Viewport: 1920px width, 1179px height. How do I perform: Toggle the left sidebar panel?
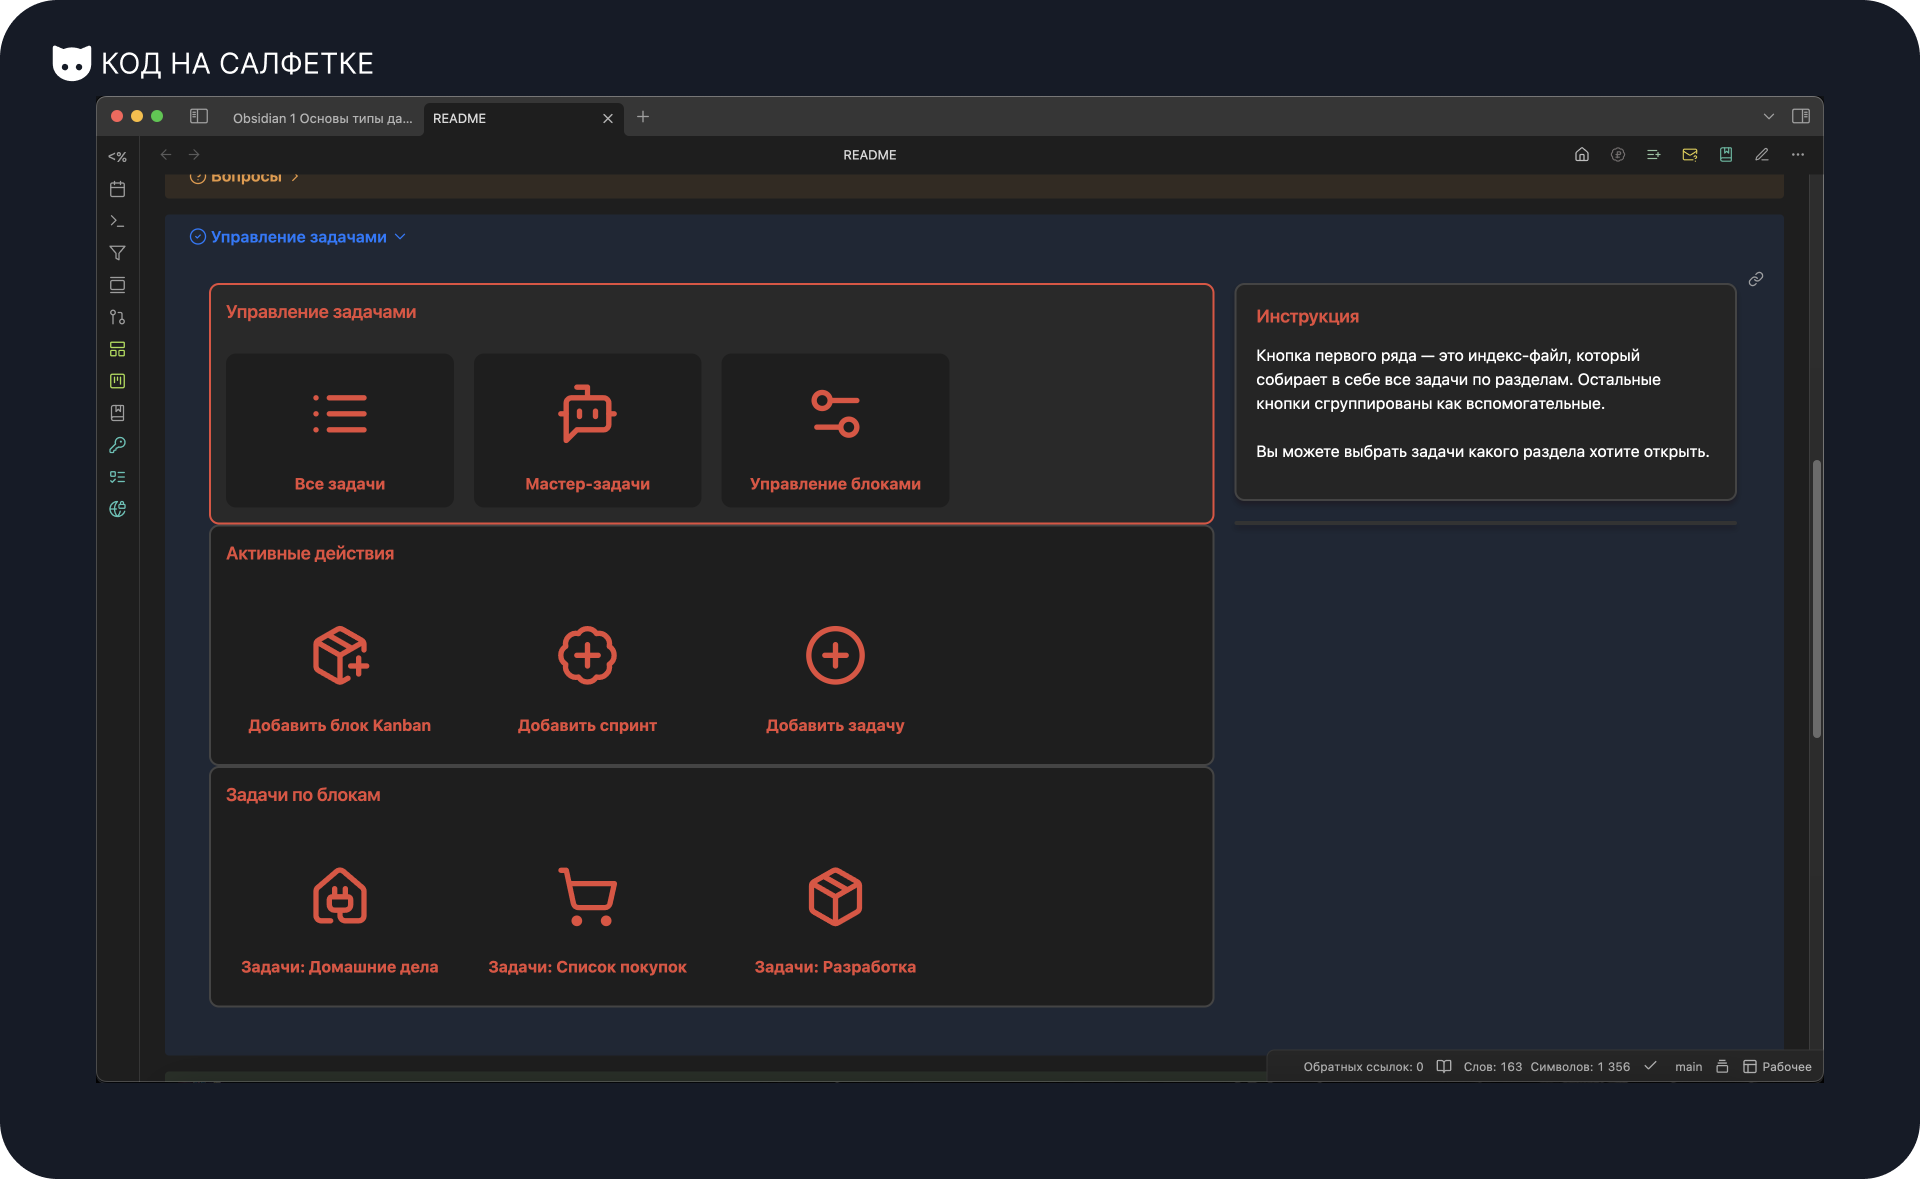(x=199, y=117)
